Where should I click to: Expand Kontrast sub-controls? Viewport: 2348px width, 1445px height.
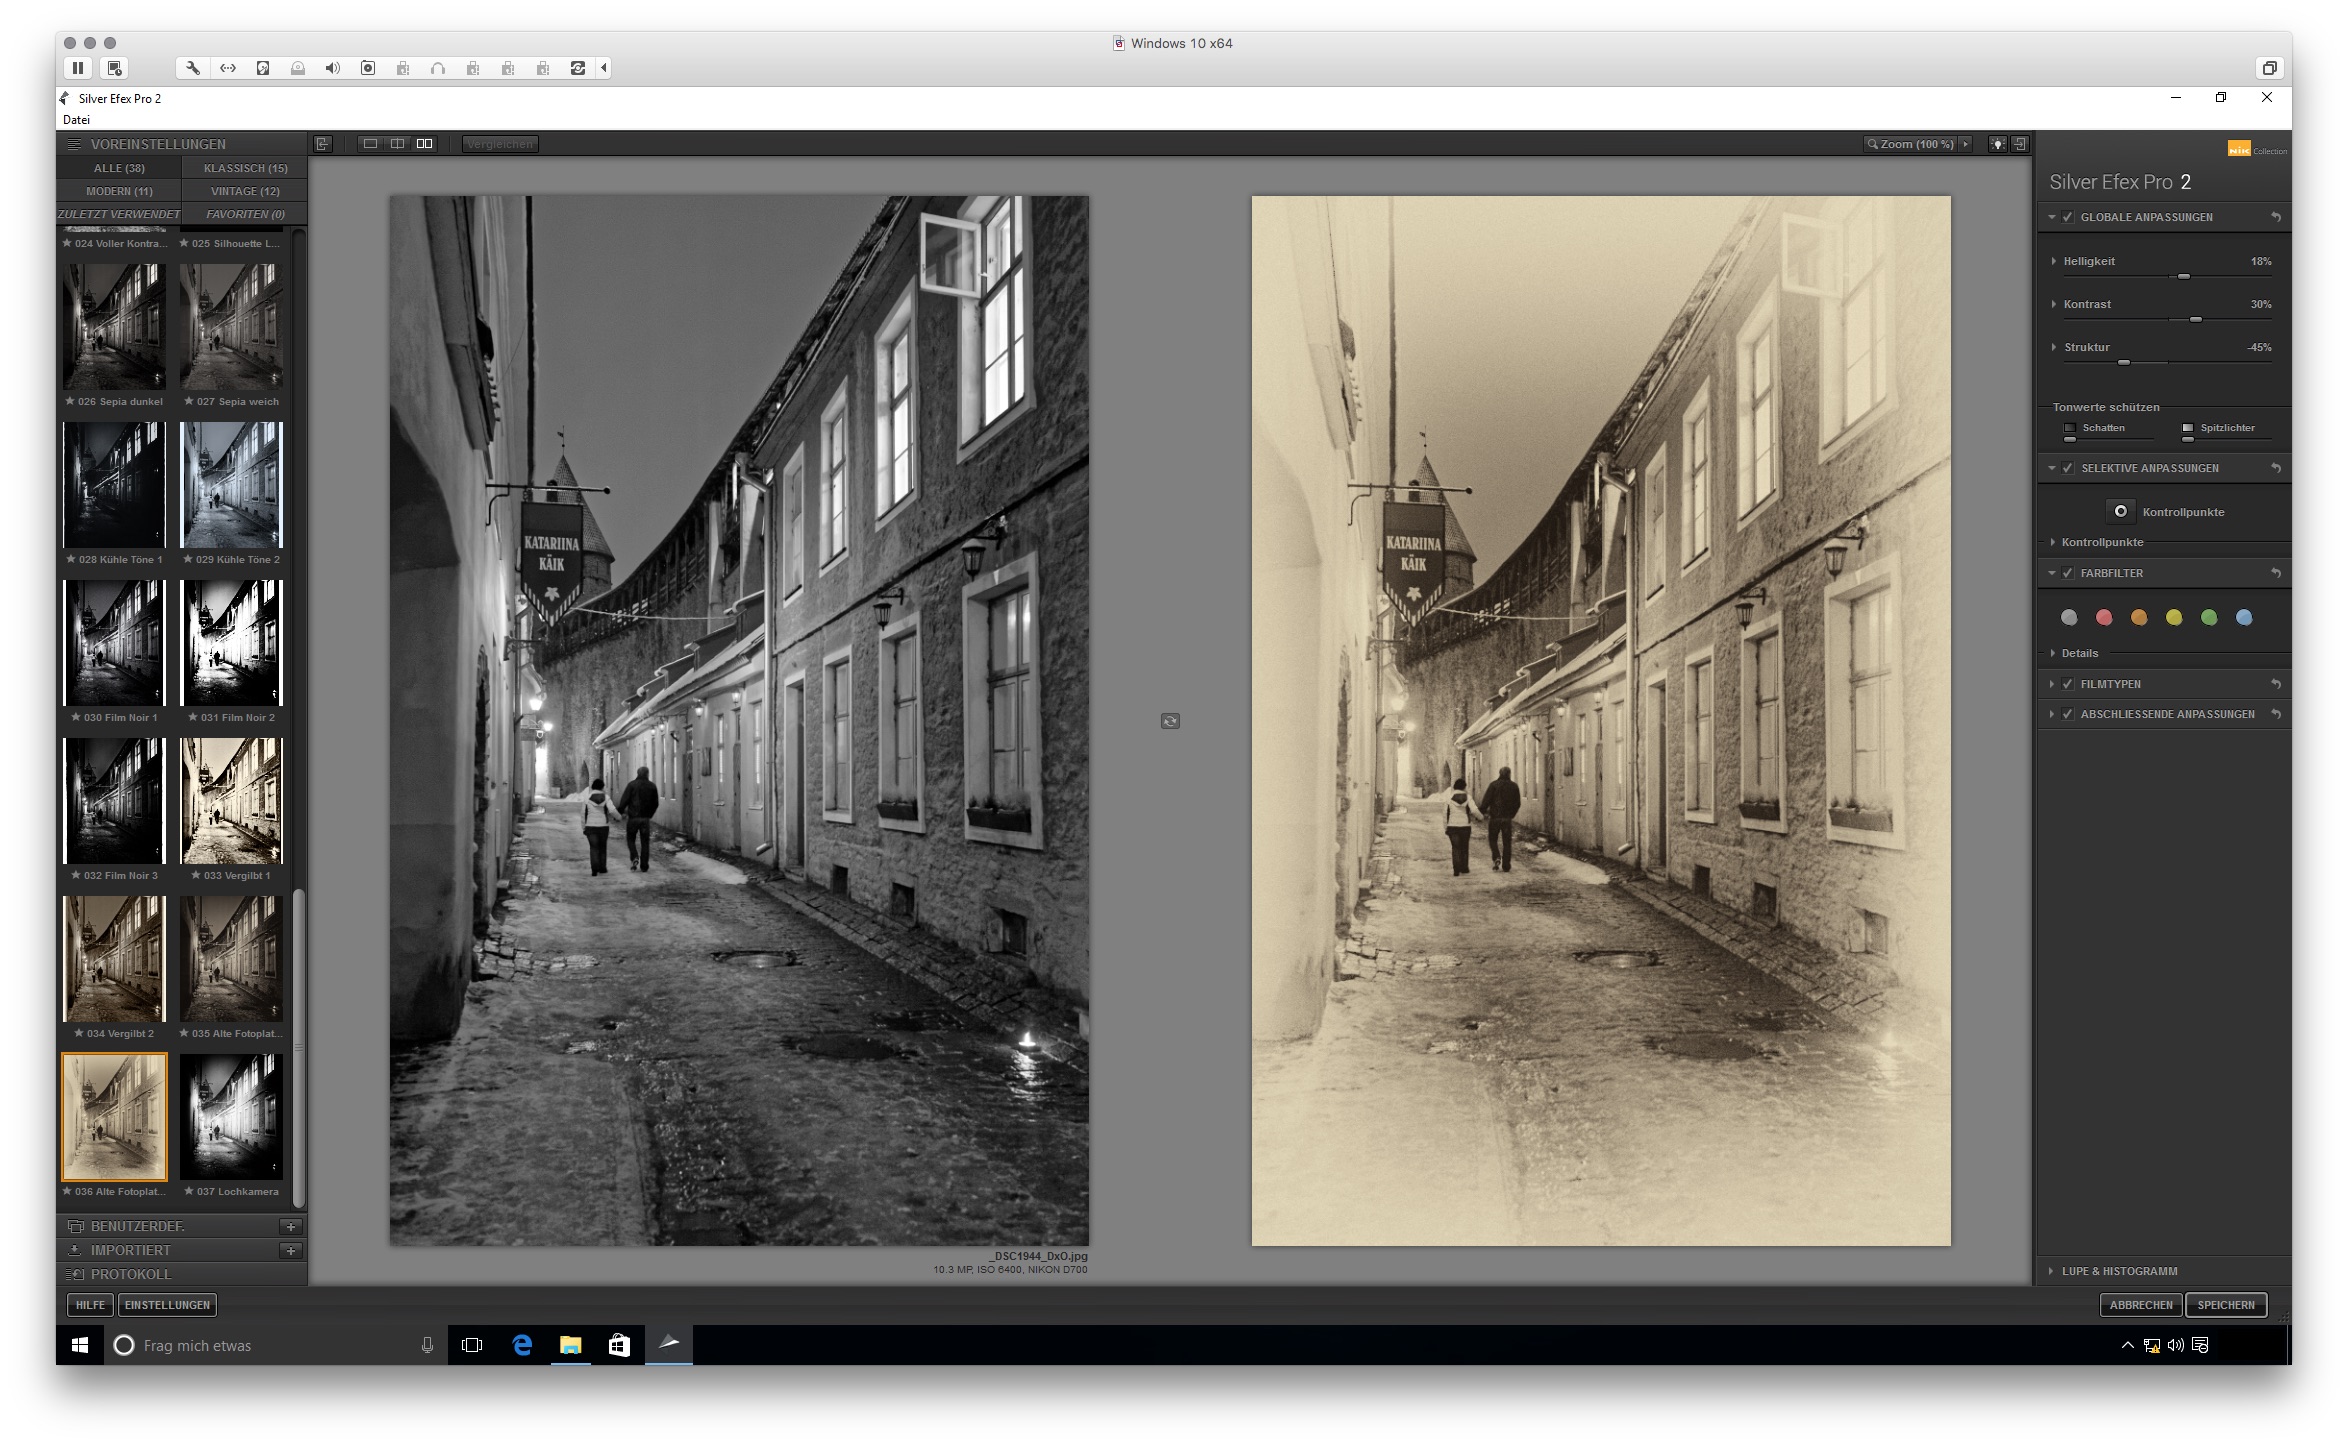[x=2054, y=304]
